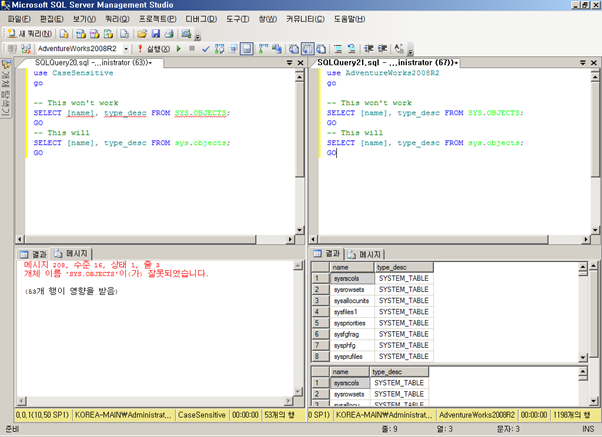
Task: Open the Messages (메시지) tab in left pane
Action: [x=71, y=253]
